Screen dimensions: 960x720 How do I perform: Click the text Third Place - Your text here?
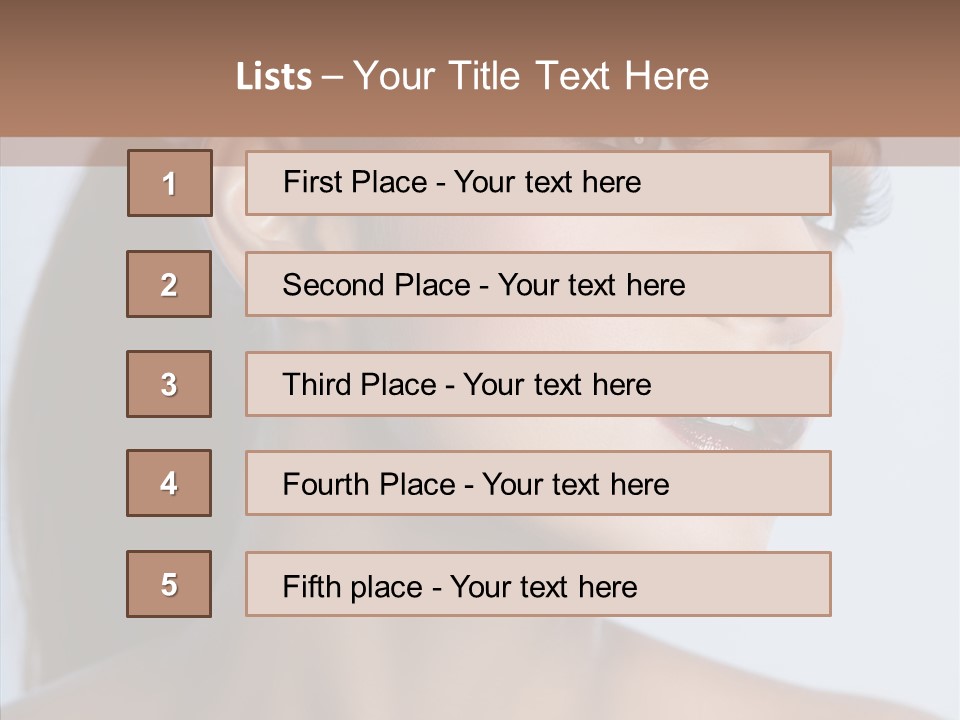point(467,384)
